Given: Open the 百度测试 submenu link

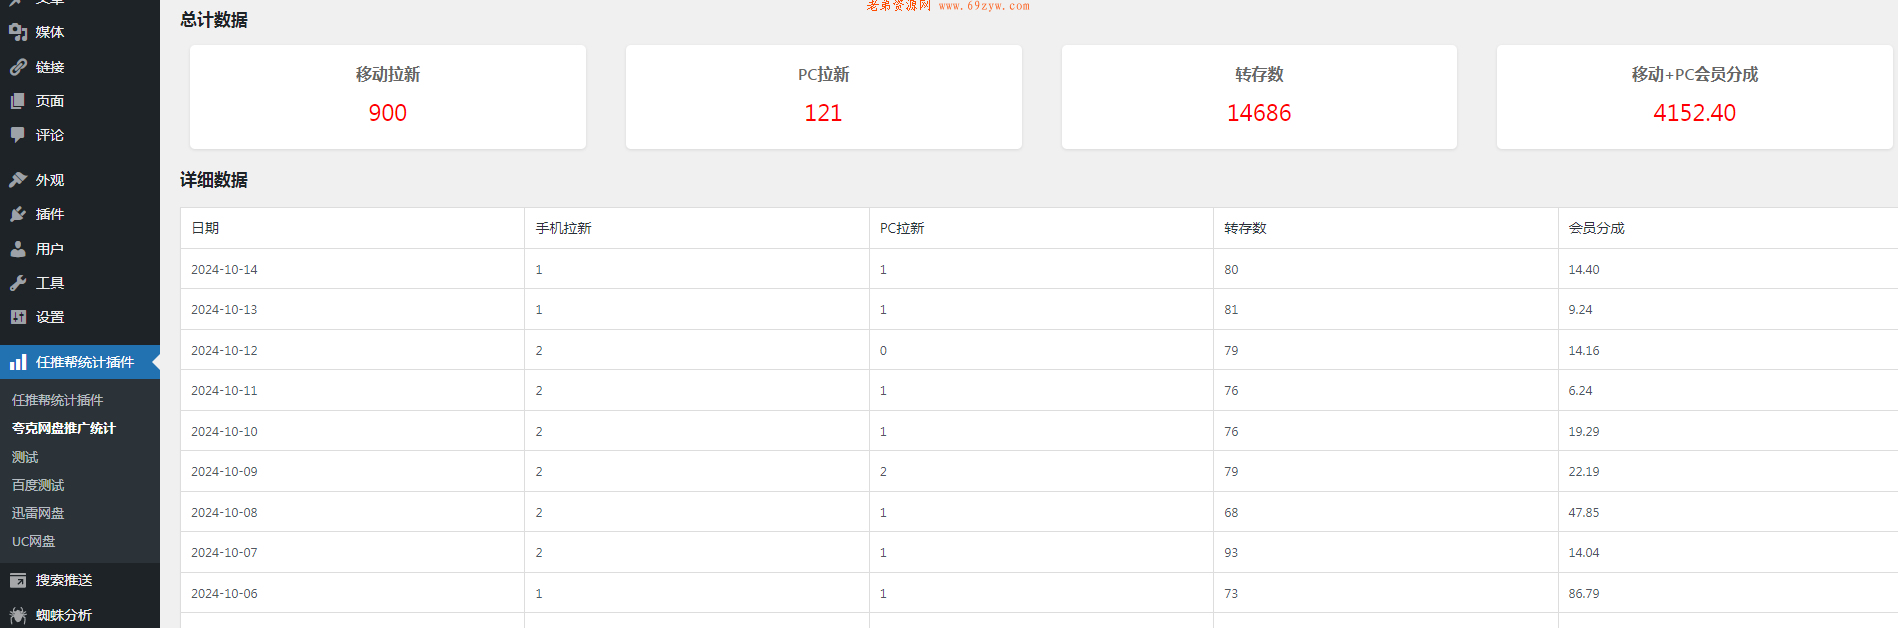Looking at the screenshot, I should (x=38, y=485).
